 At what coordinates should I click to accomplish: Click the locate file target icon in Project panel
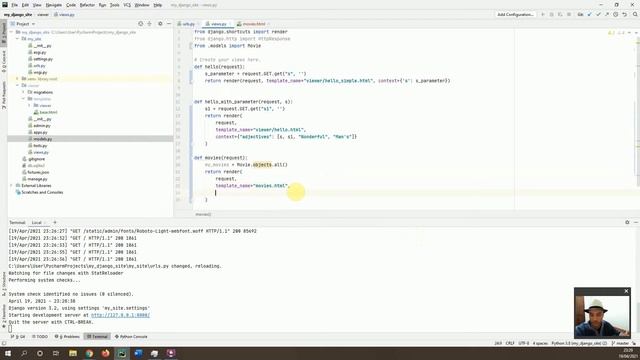click(x=140, y=24)
